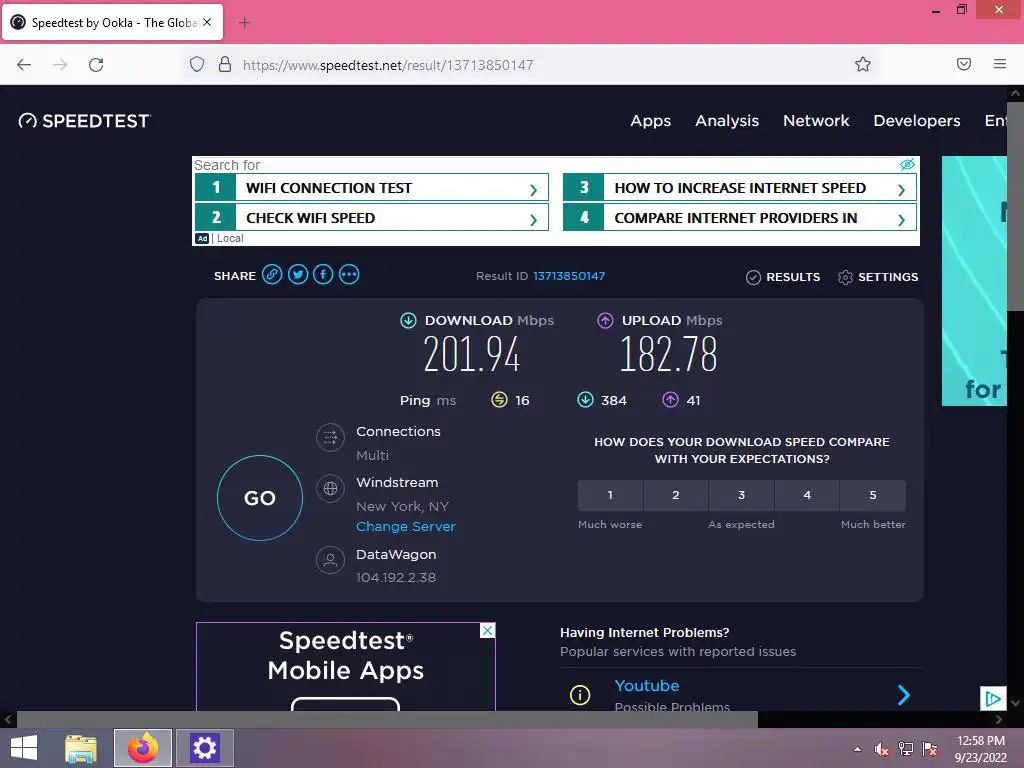The width and height of the screenshot is (1024, 768).
Task: Click the Action Center flag tray icon
Action: tap(930, 749)
